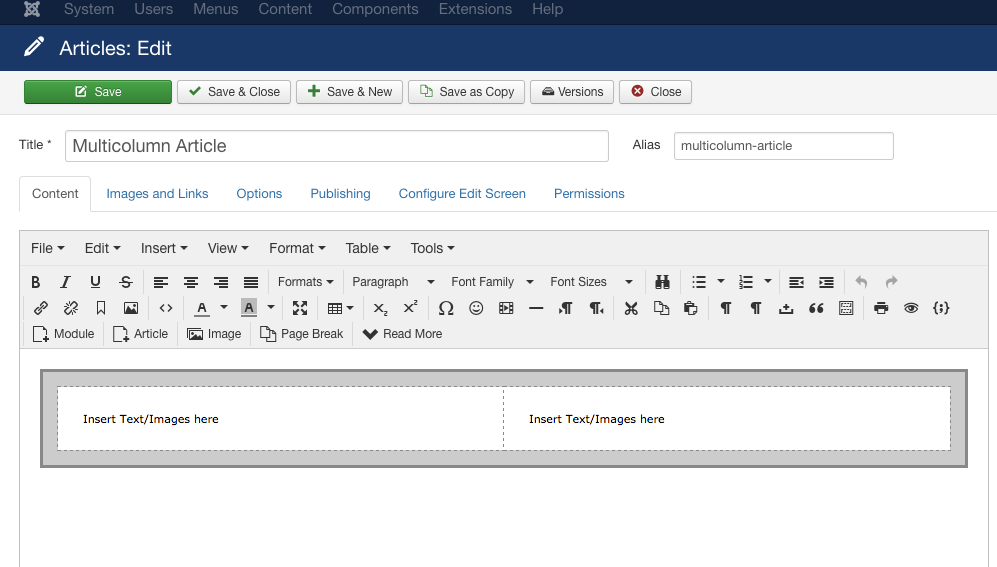Open article Versions

[572, 92]
